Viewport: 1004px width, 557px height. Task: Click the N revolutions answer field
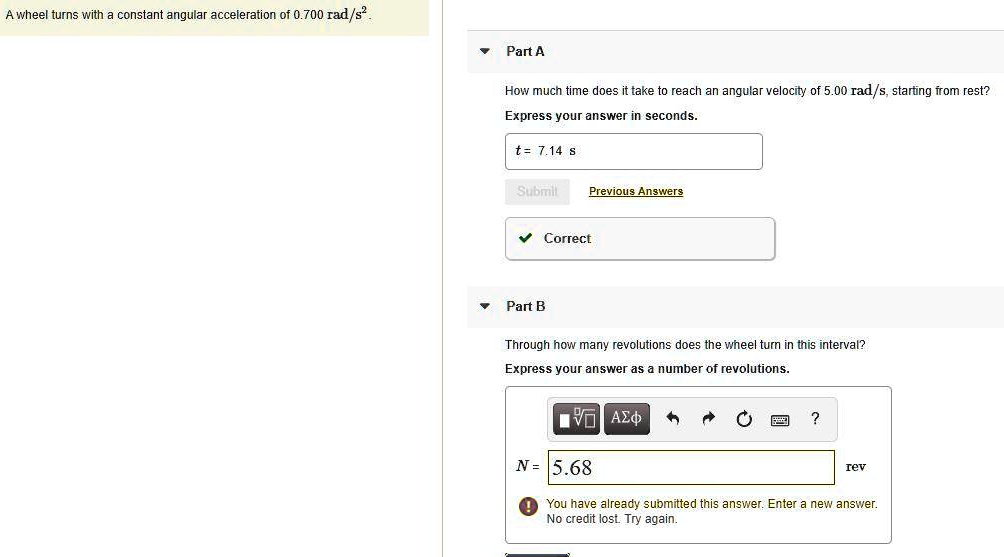(691, 467)
